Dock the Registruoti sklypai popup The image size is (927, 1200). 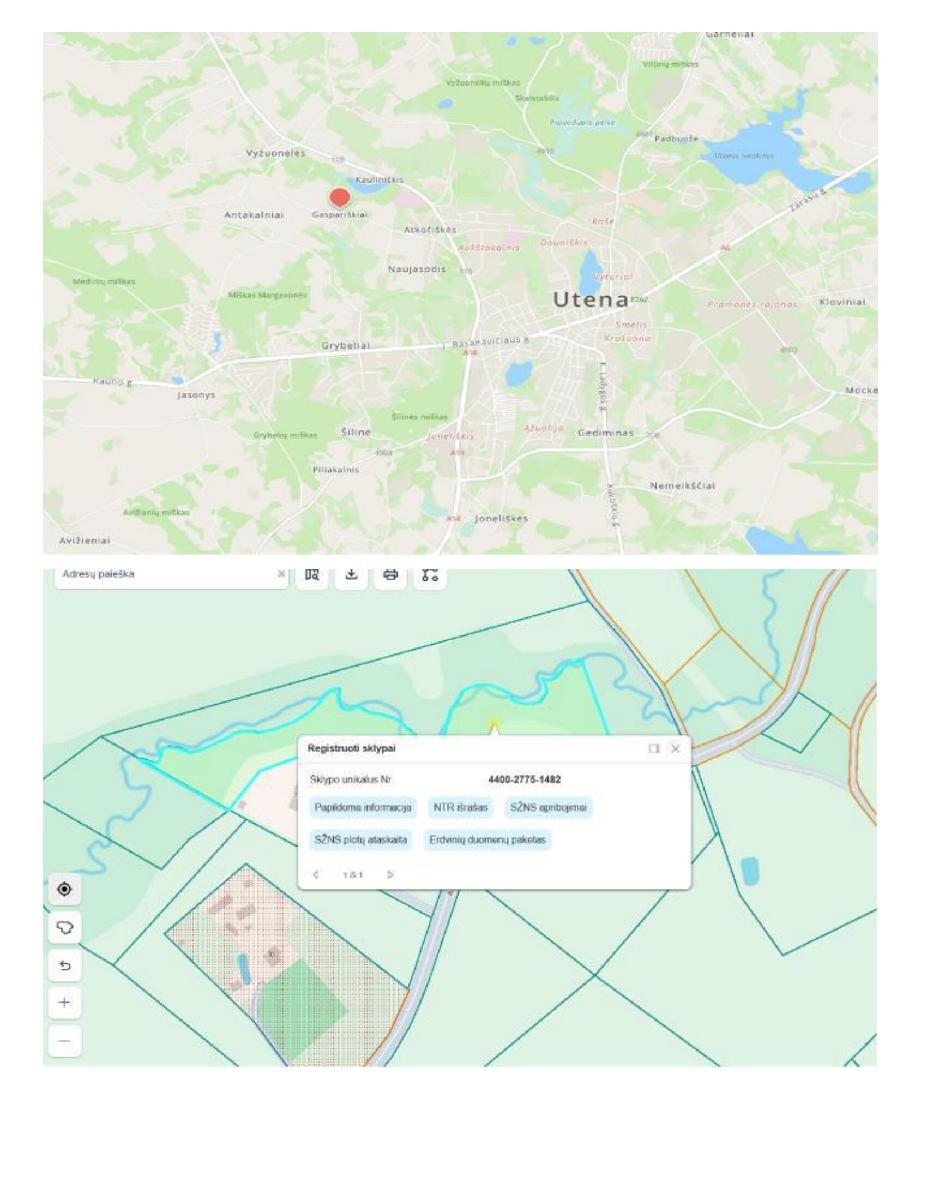click(654, 748)
